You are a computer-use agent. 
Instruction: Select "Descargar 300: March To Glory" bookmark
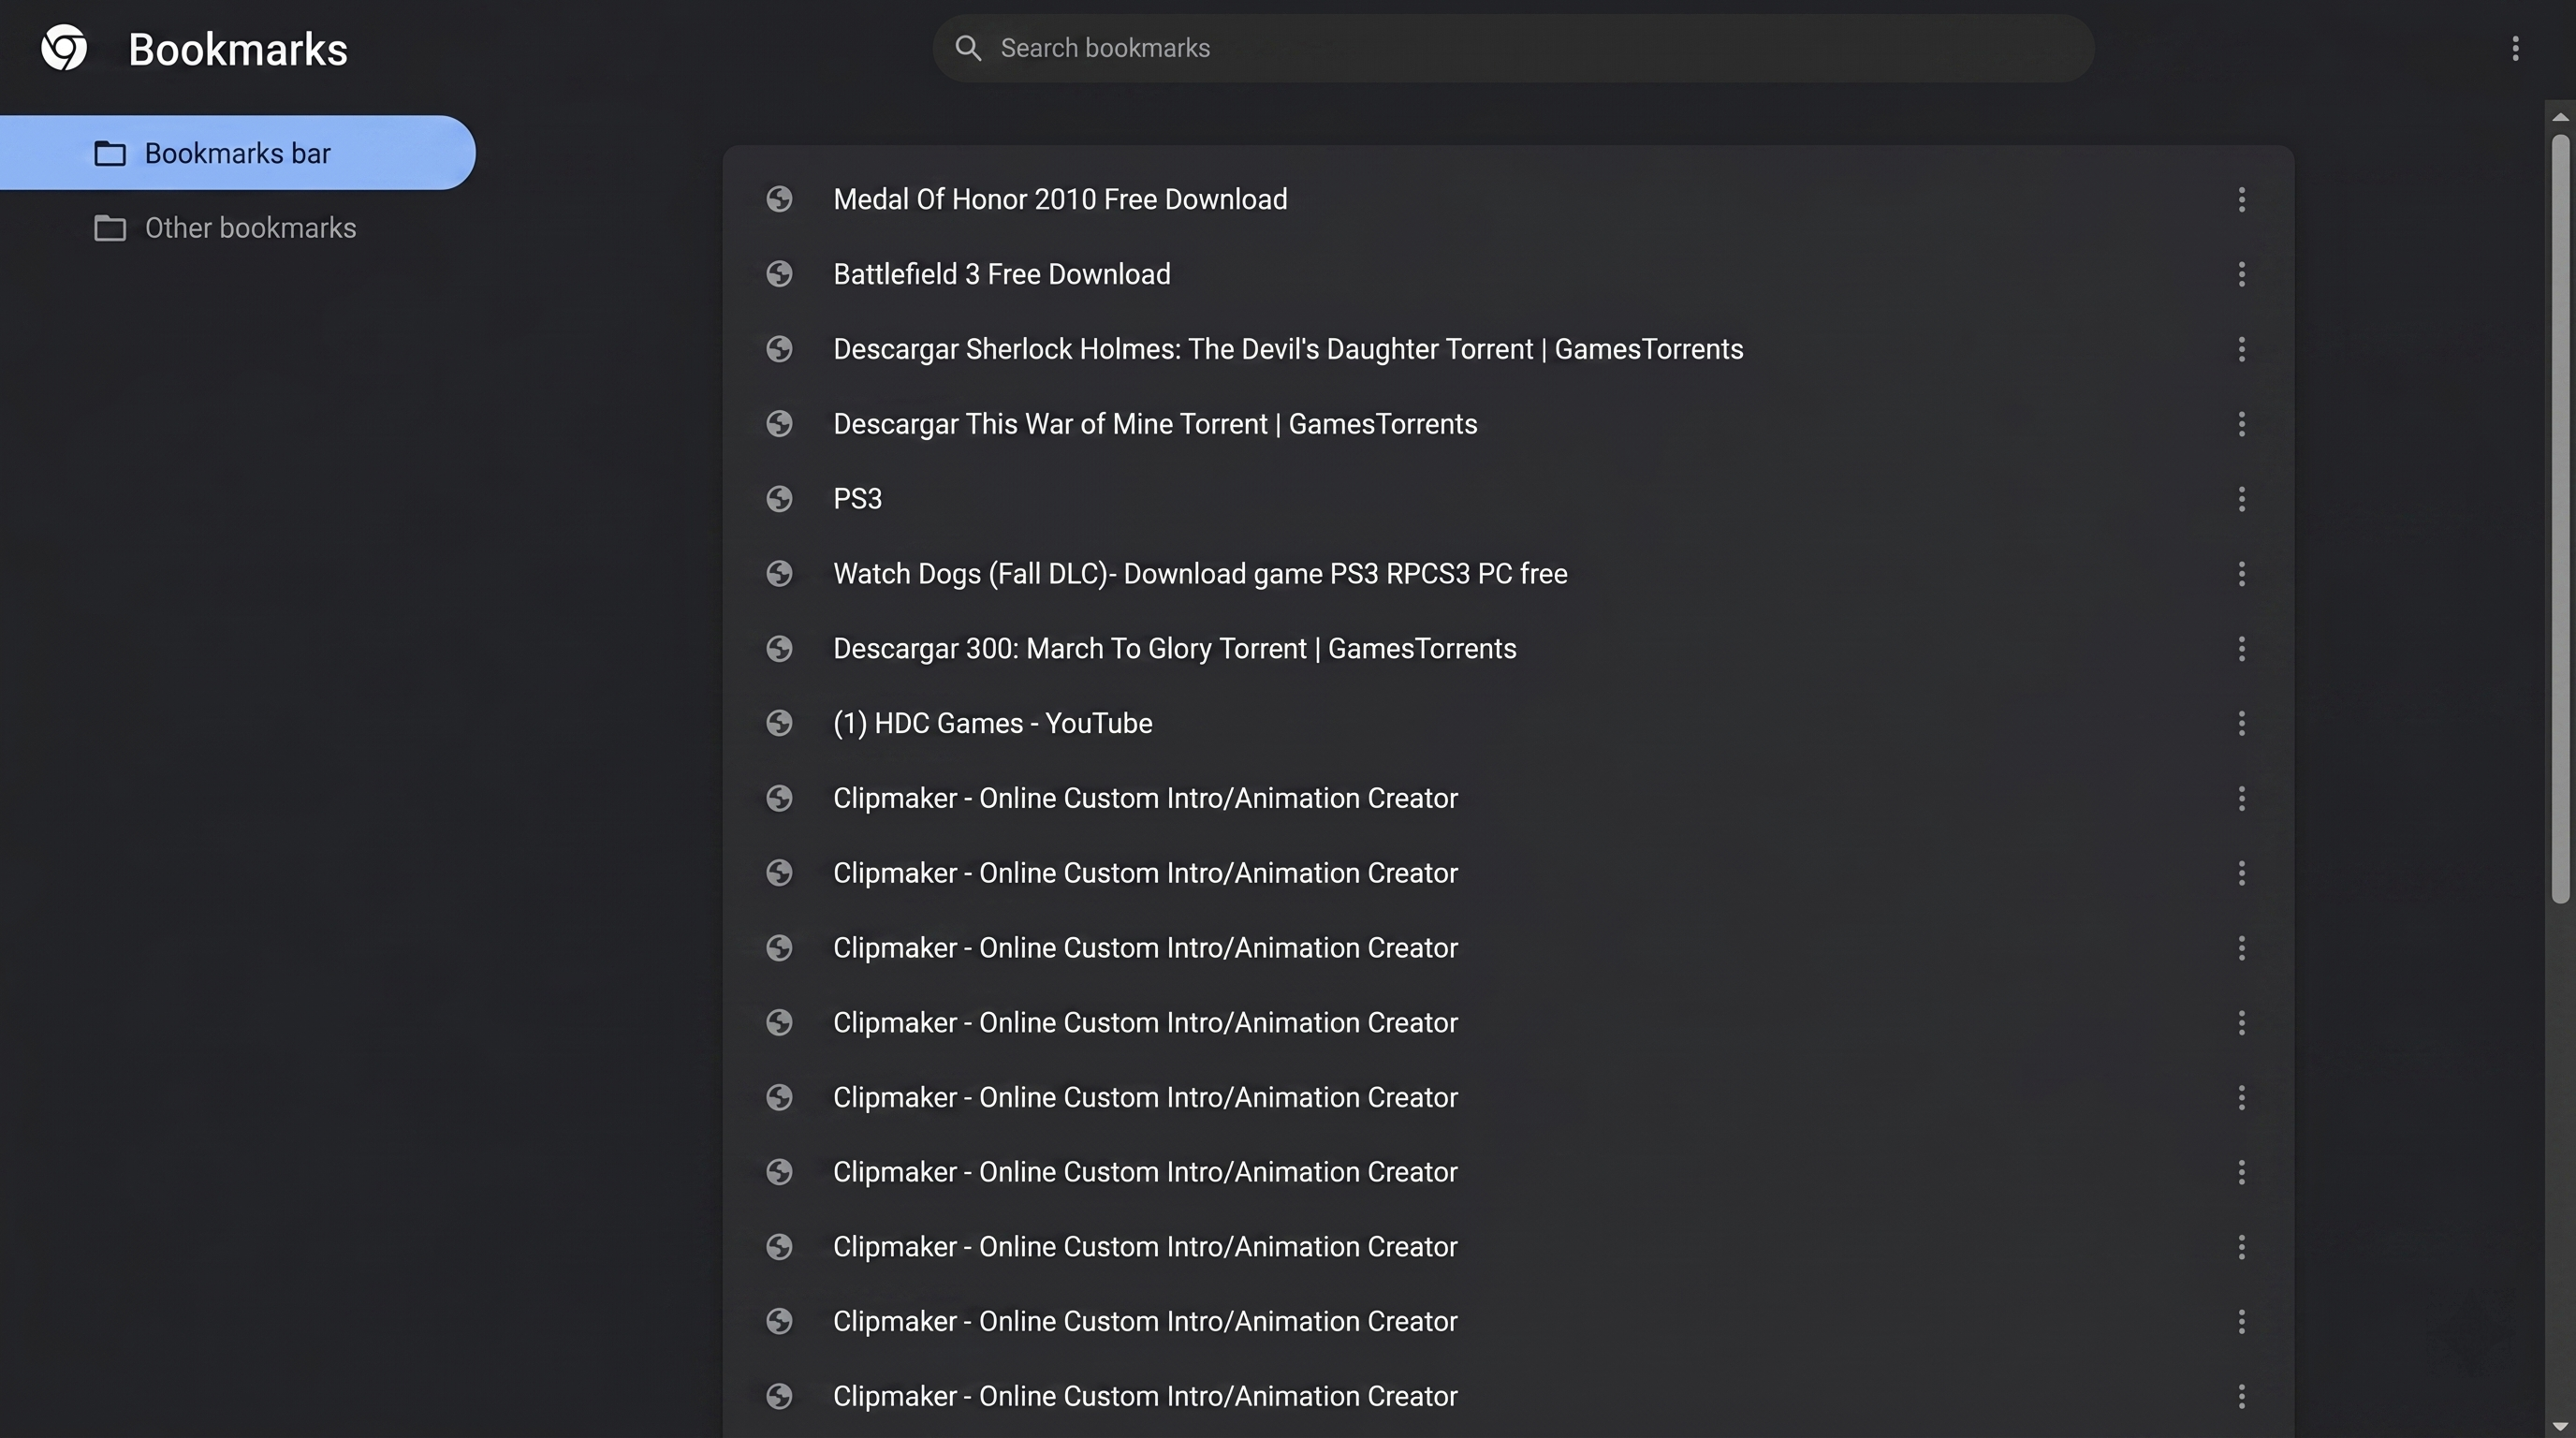point(1174,648)
